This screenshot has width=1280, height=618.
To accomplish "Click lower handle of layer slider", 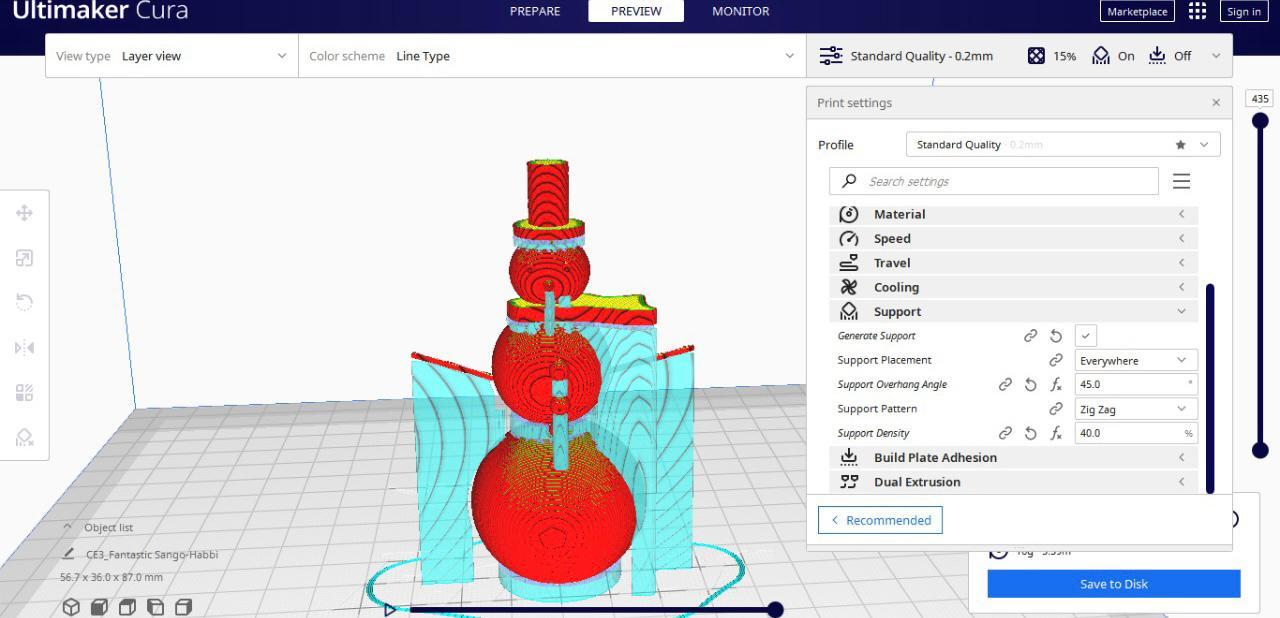I will 1260,450.
